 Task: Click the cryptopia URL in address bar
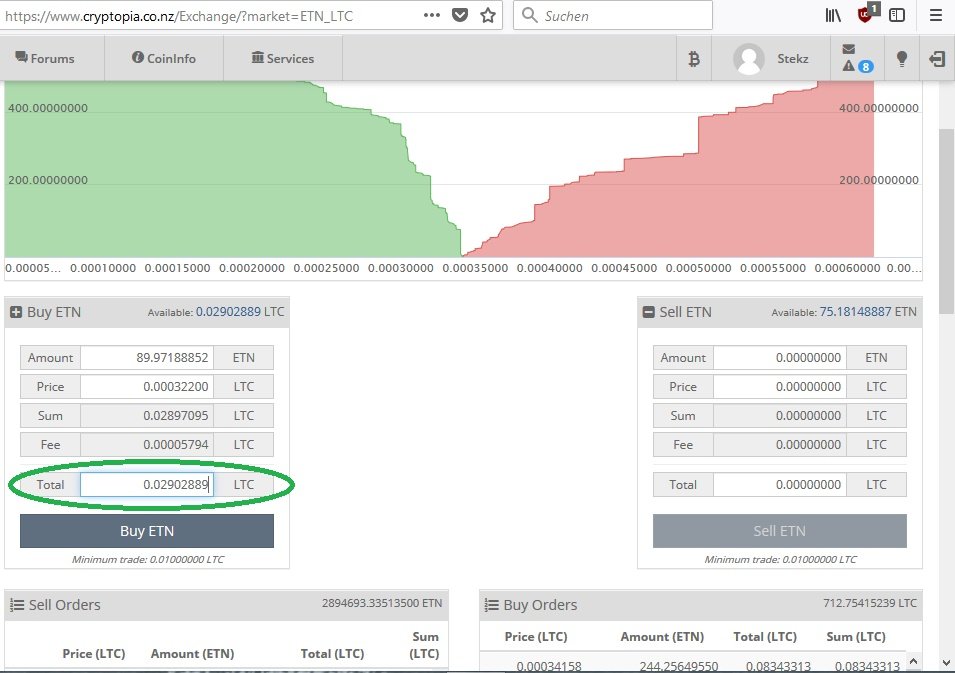pyautogui.click(x=178, y=16)
